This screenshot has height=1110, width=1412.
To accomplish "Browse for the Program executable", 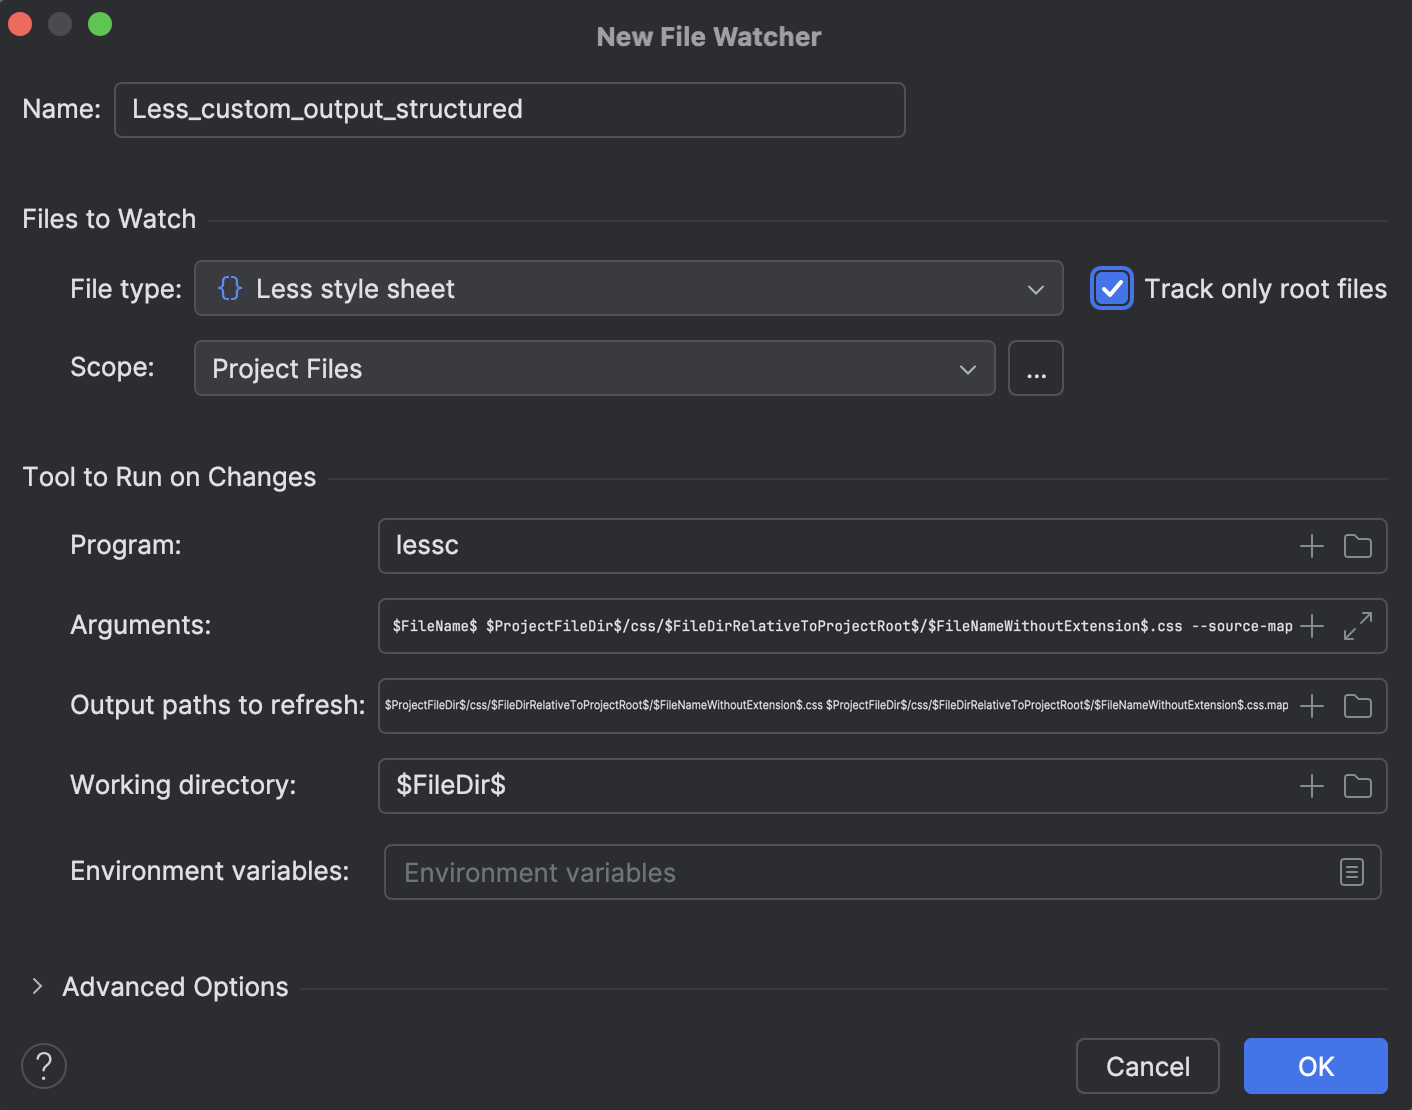I will pyautogui.click(x=1357, y=546).
